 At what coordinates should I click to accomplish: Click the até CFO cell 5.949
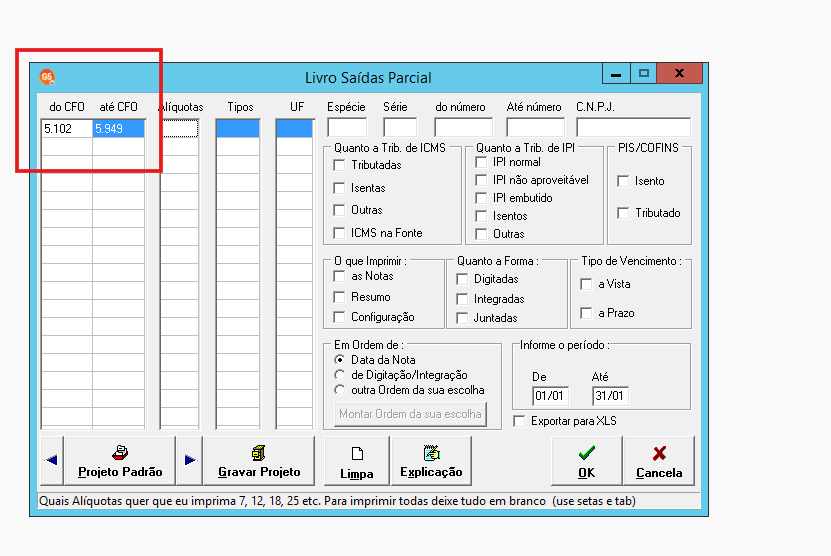point(119,129)
